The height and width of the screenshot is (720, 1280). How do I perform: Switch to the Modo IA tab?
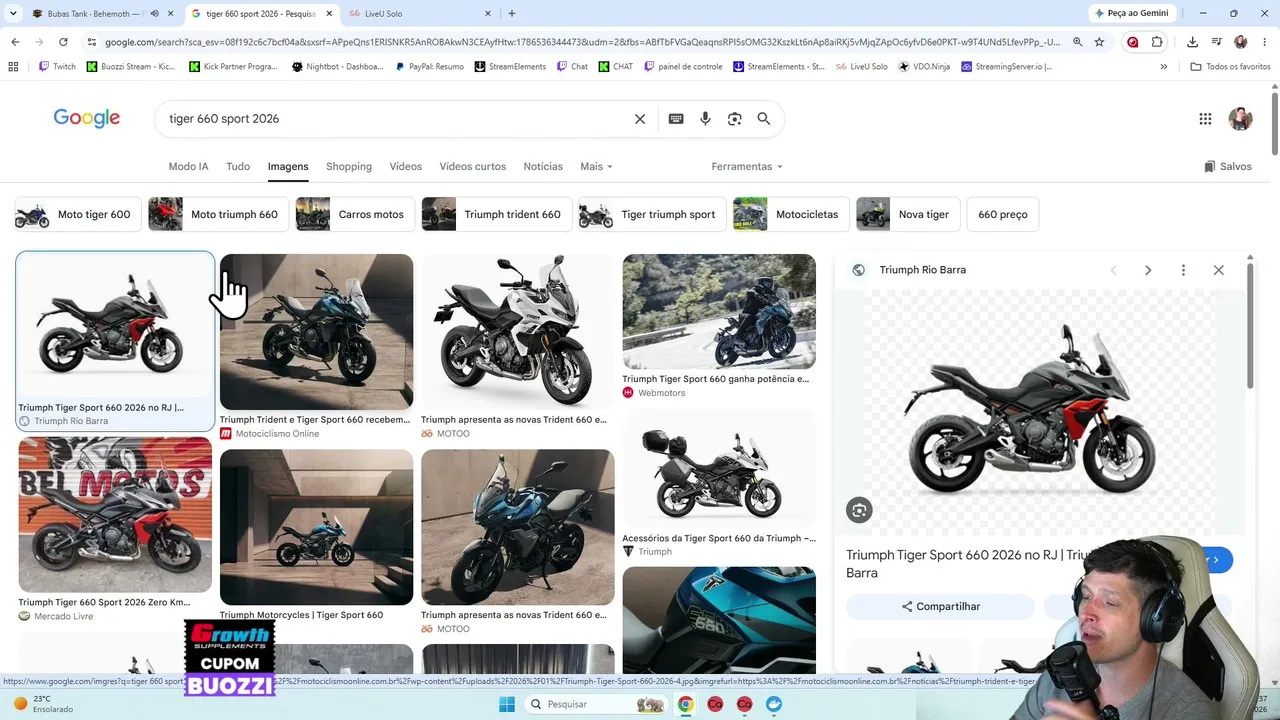click(x=189, y=166)
